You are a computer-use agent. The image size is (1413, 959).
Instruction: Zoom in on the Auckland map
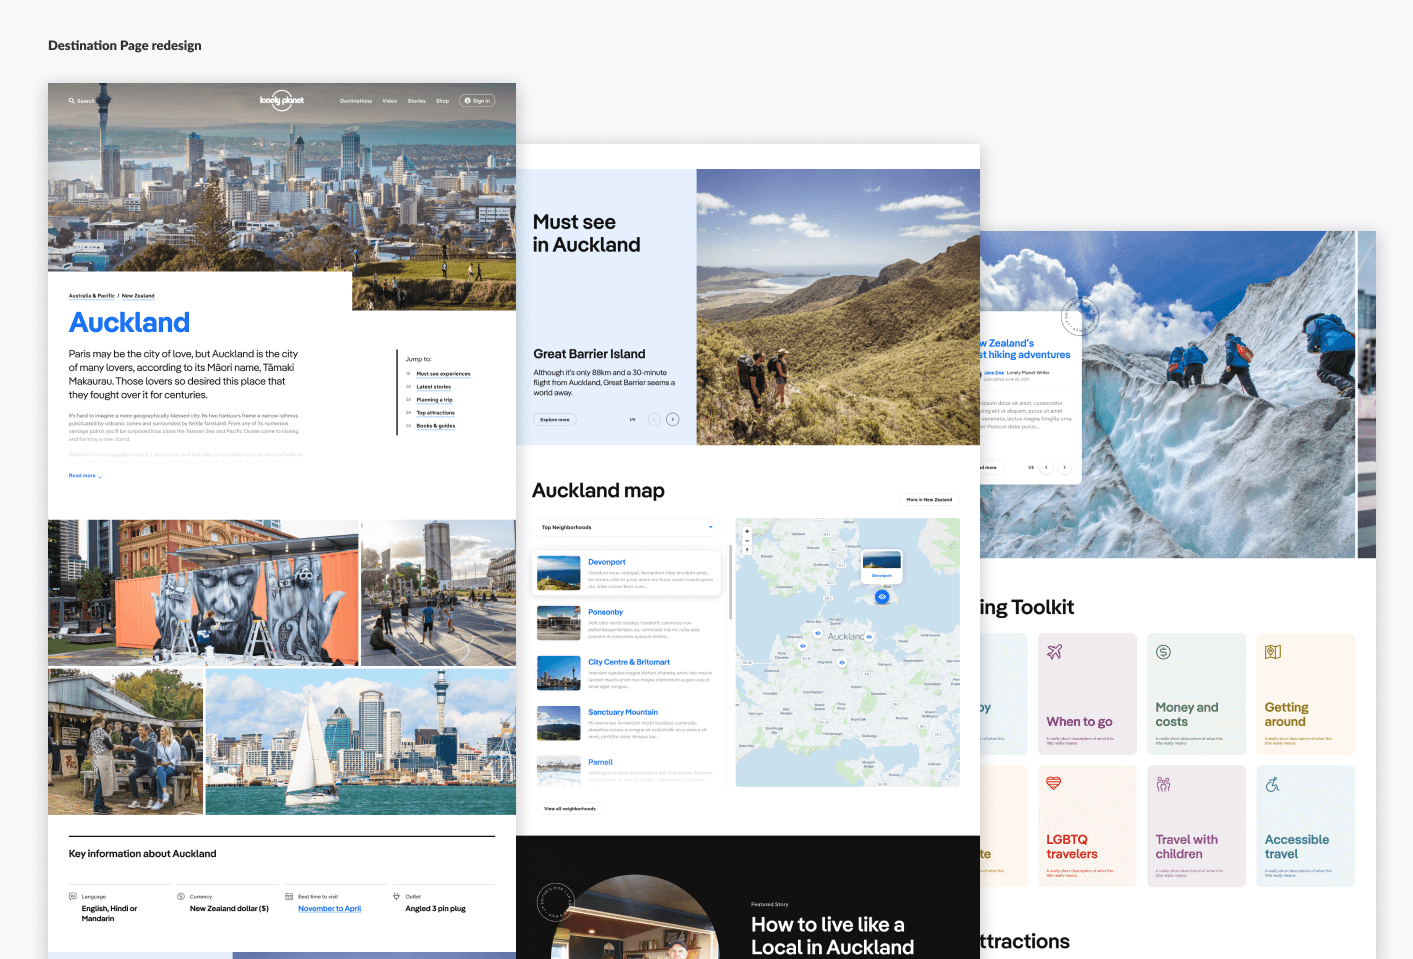(x=747, y=532)
